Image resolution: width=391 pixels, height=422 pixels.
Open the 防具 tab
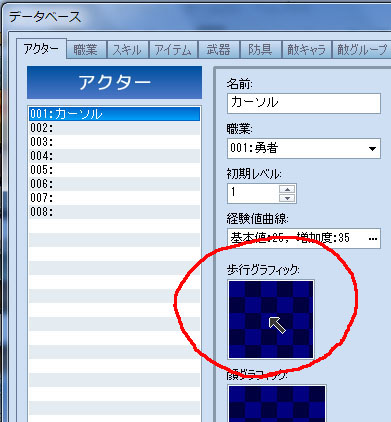[x=260, y=50]
